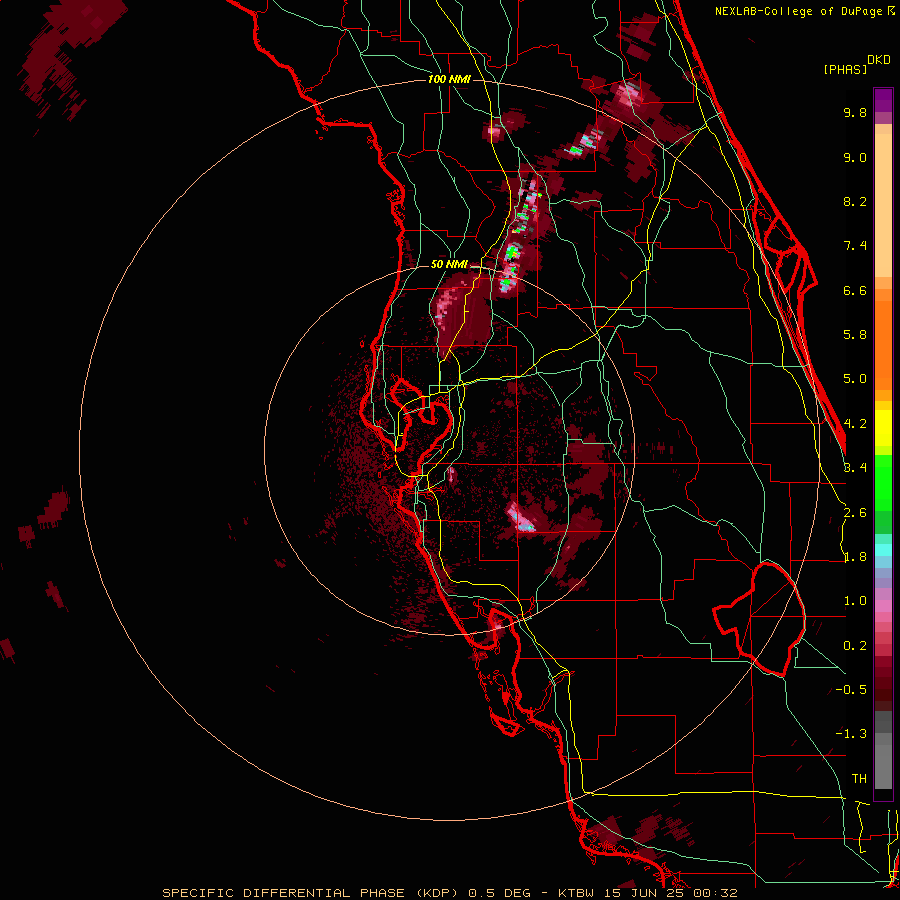Click the 7.4 value on the color scale

[x=855, y=246]
